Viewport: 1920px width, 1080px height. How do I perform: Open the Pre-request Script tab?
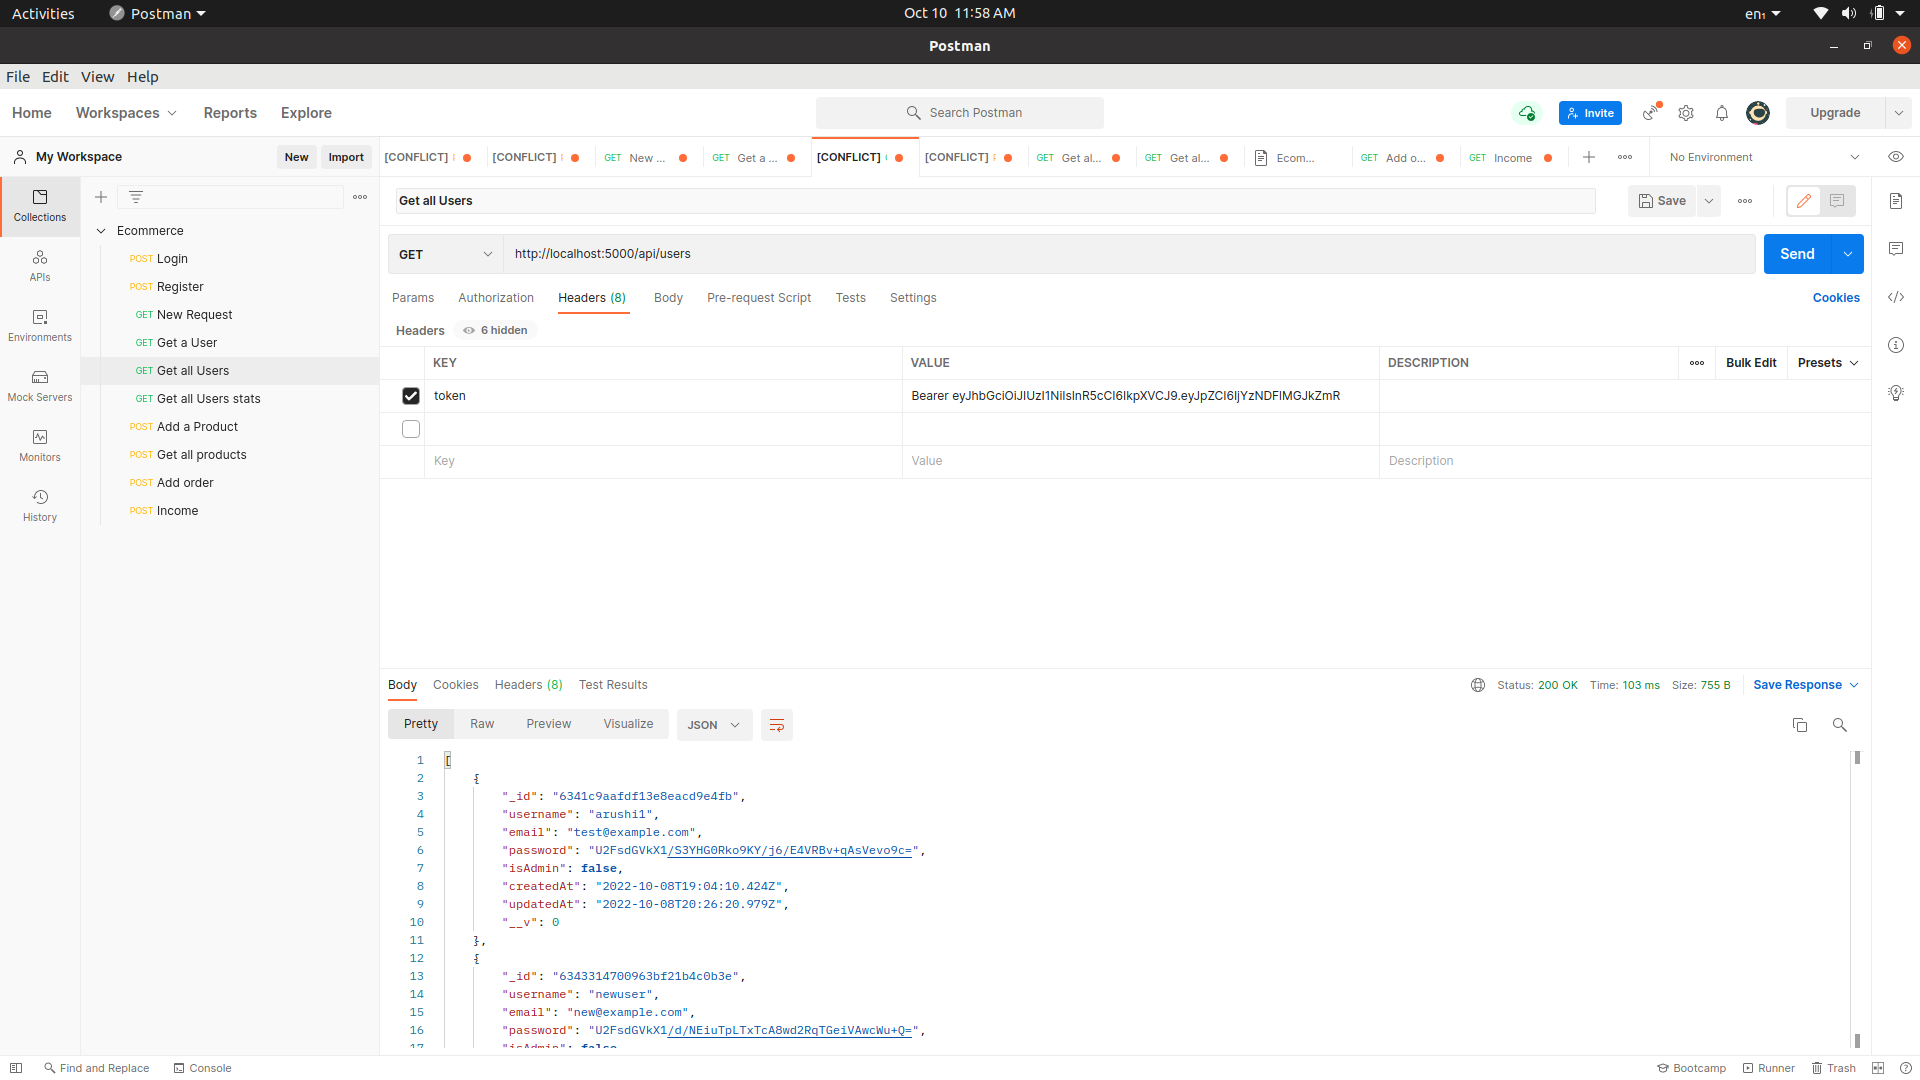759,298
